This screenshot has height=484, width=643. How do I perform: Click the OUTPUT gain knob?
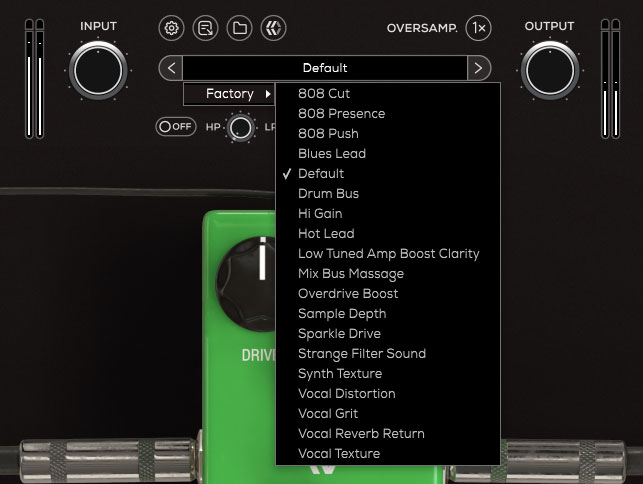coord(550,70)
